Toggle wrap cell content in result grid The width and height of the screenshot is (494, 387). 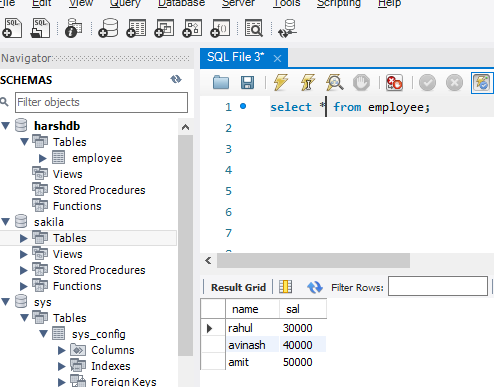[285, 287]
